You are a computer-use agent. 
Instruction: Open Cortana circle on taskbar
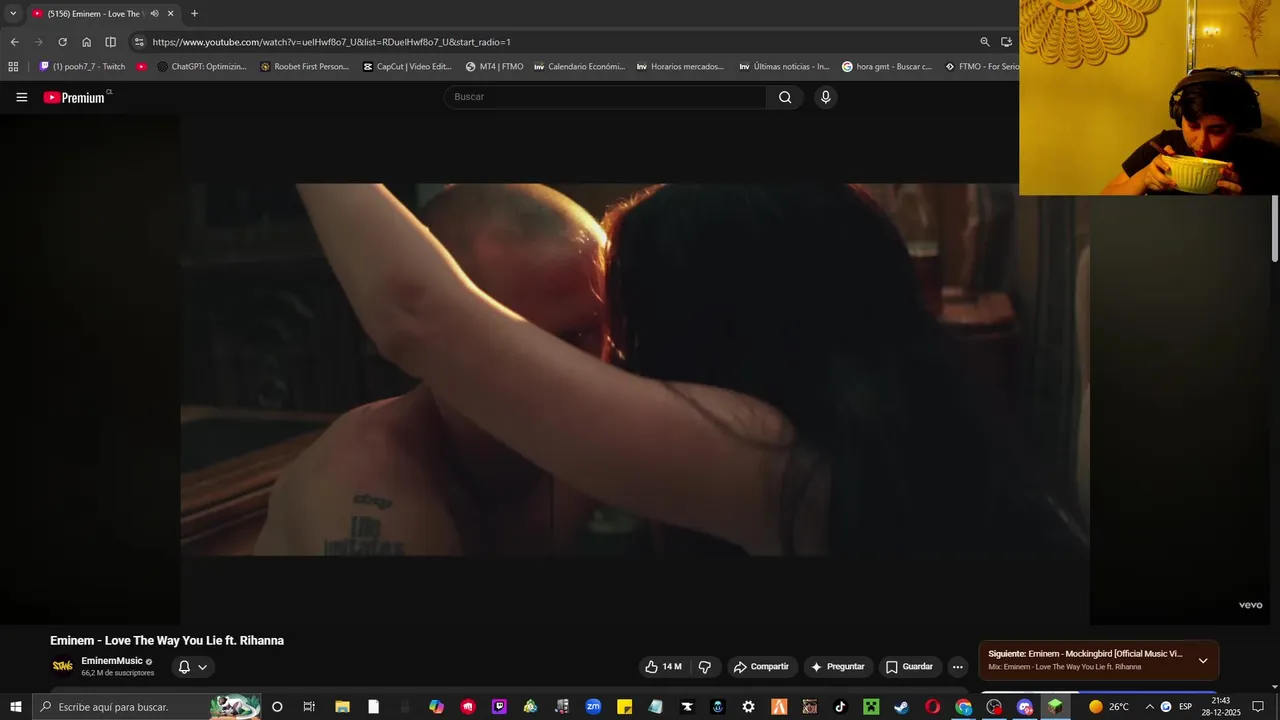277,707
